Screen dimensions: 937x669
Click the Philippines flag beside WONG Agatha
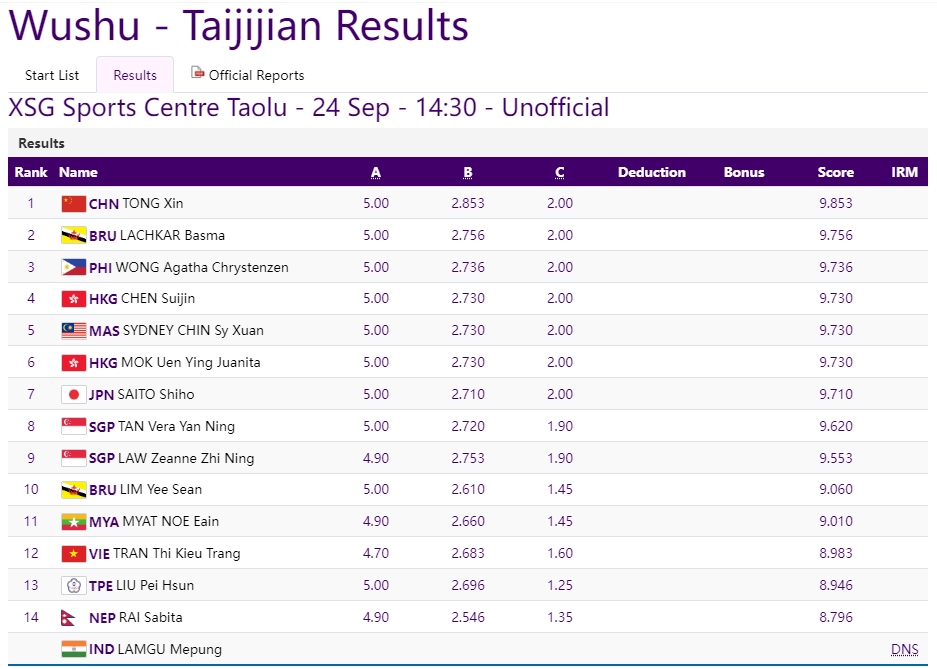click(x=74, y=267)
